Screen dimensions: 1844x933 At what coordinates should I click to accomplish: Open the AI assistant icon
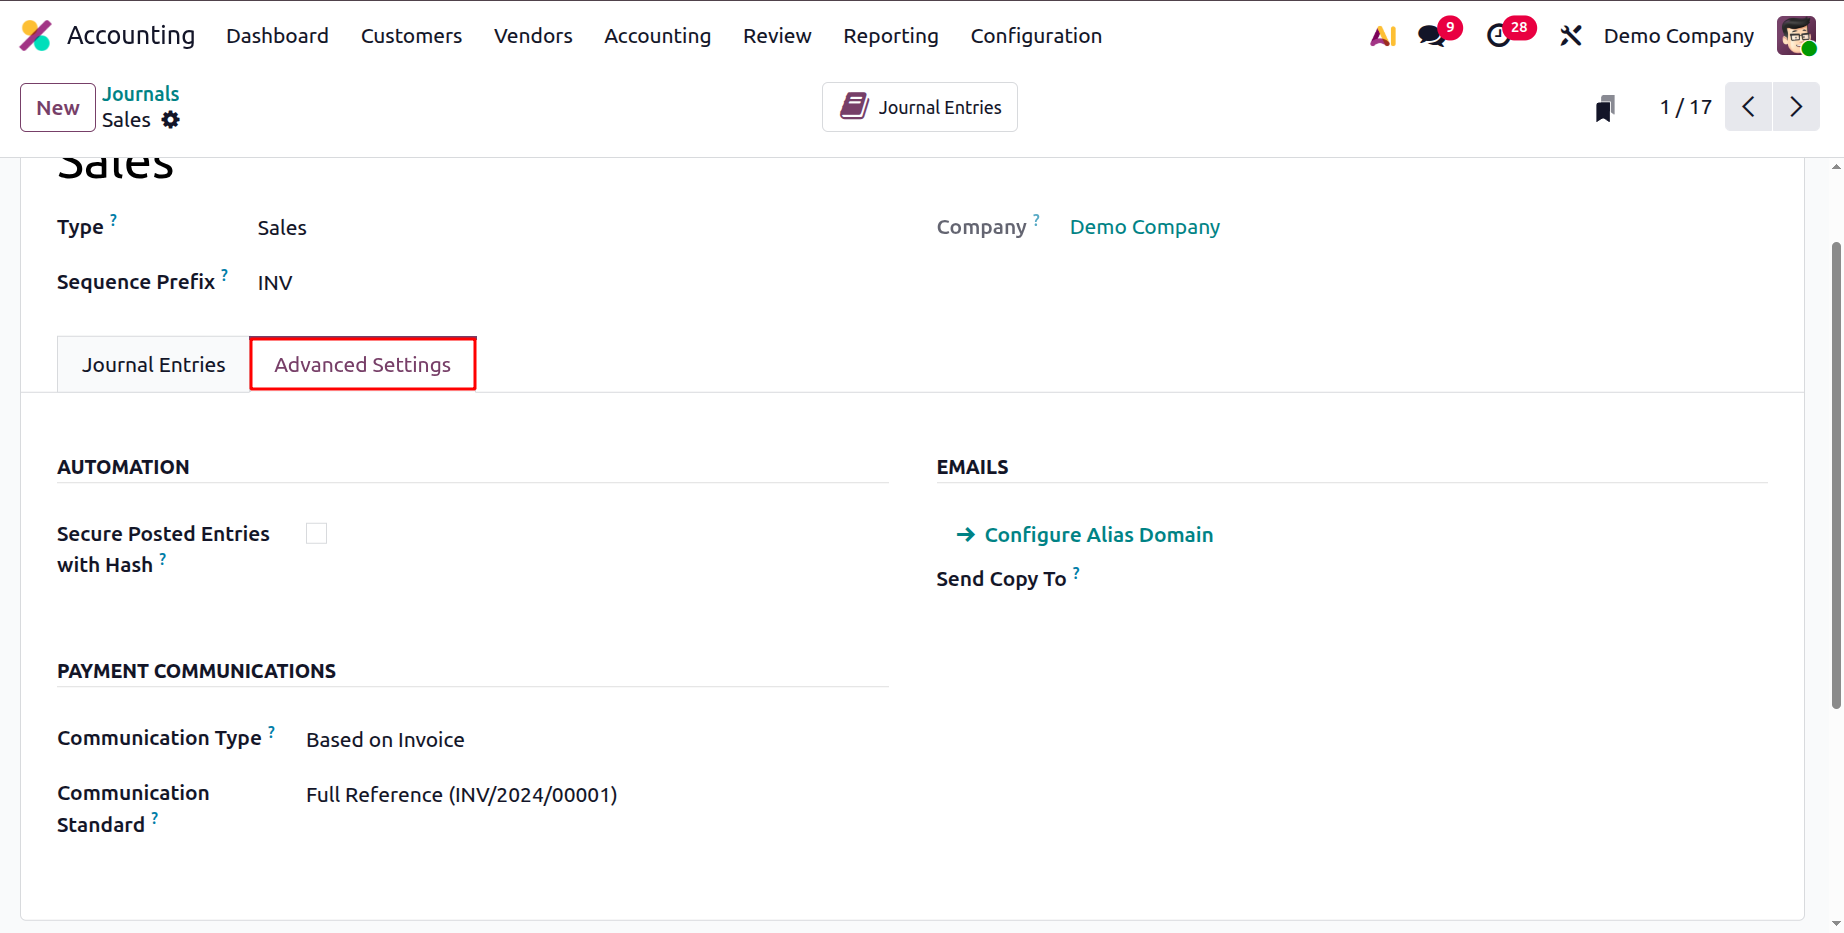(x=1383, y=36)
